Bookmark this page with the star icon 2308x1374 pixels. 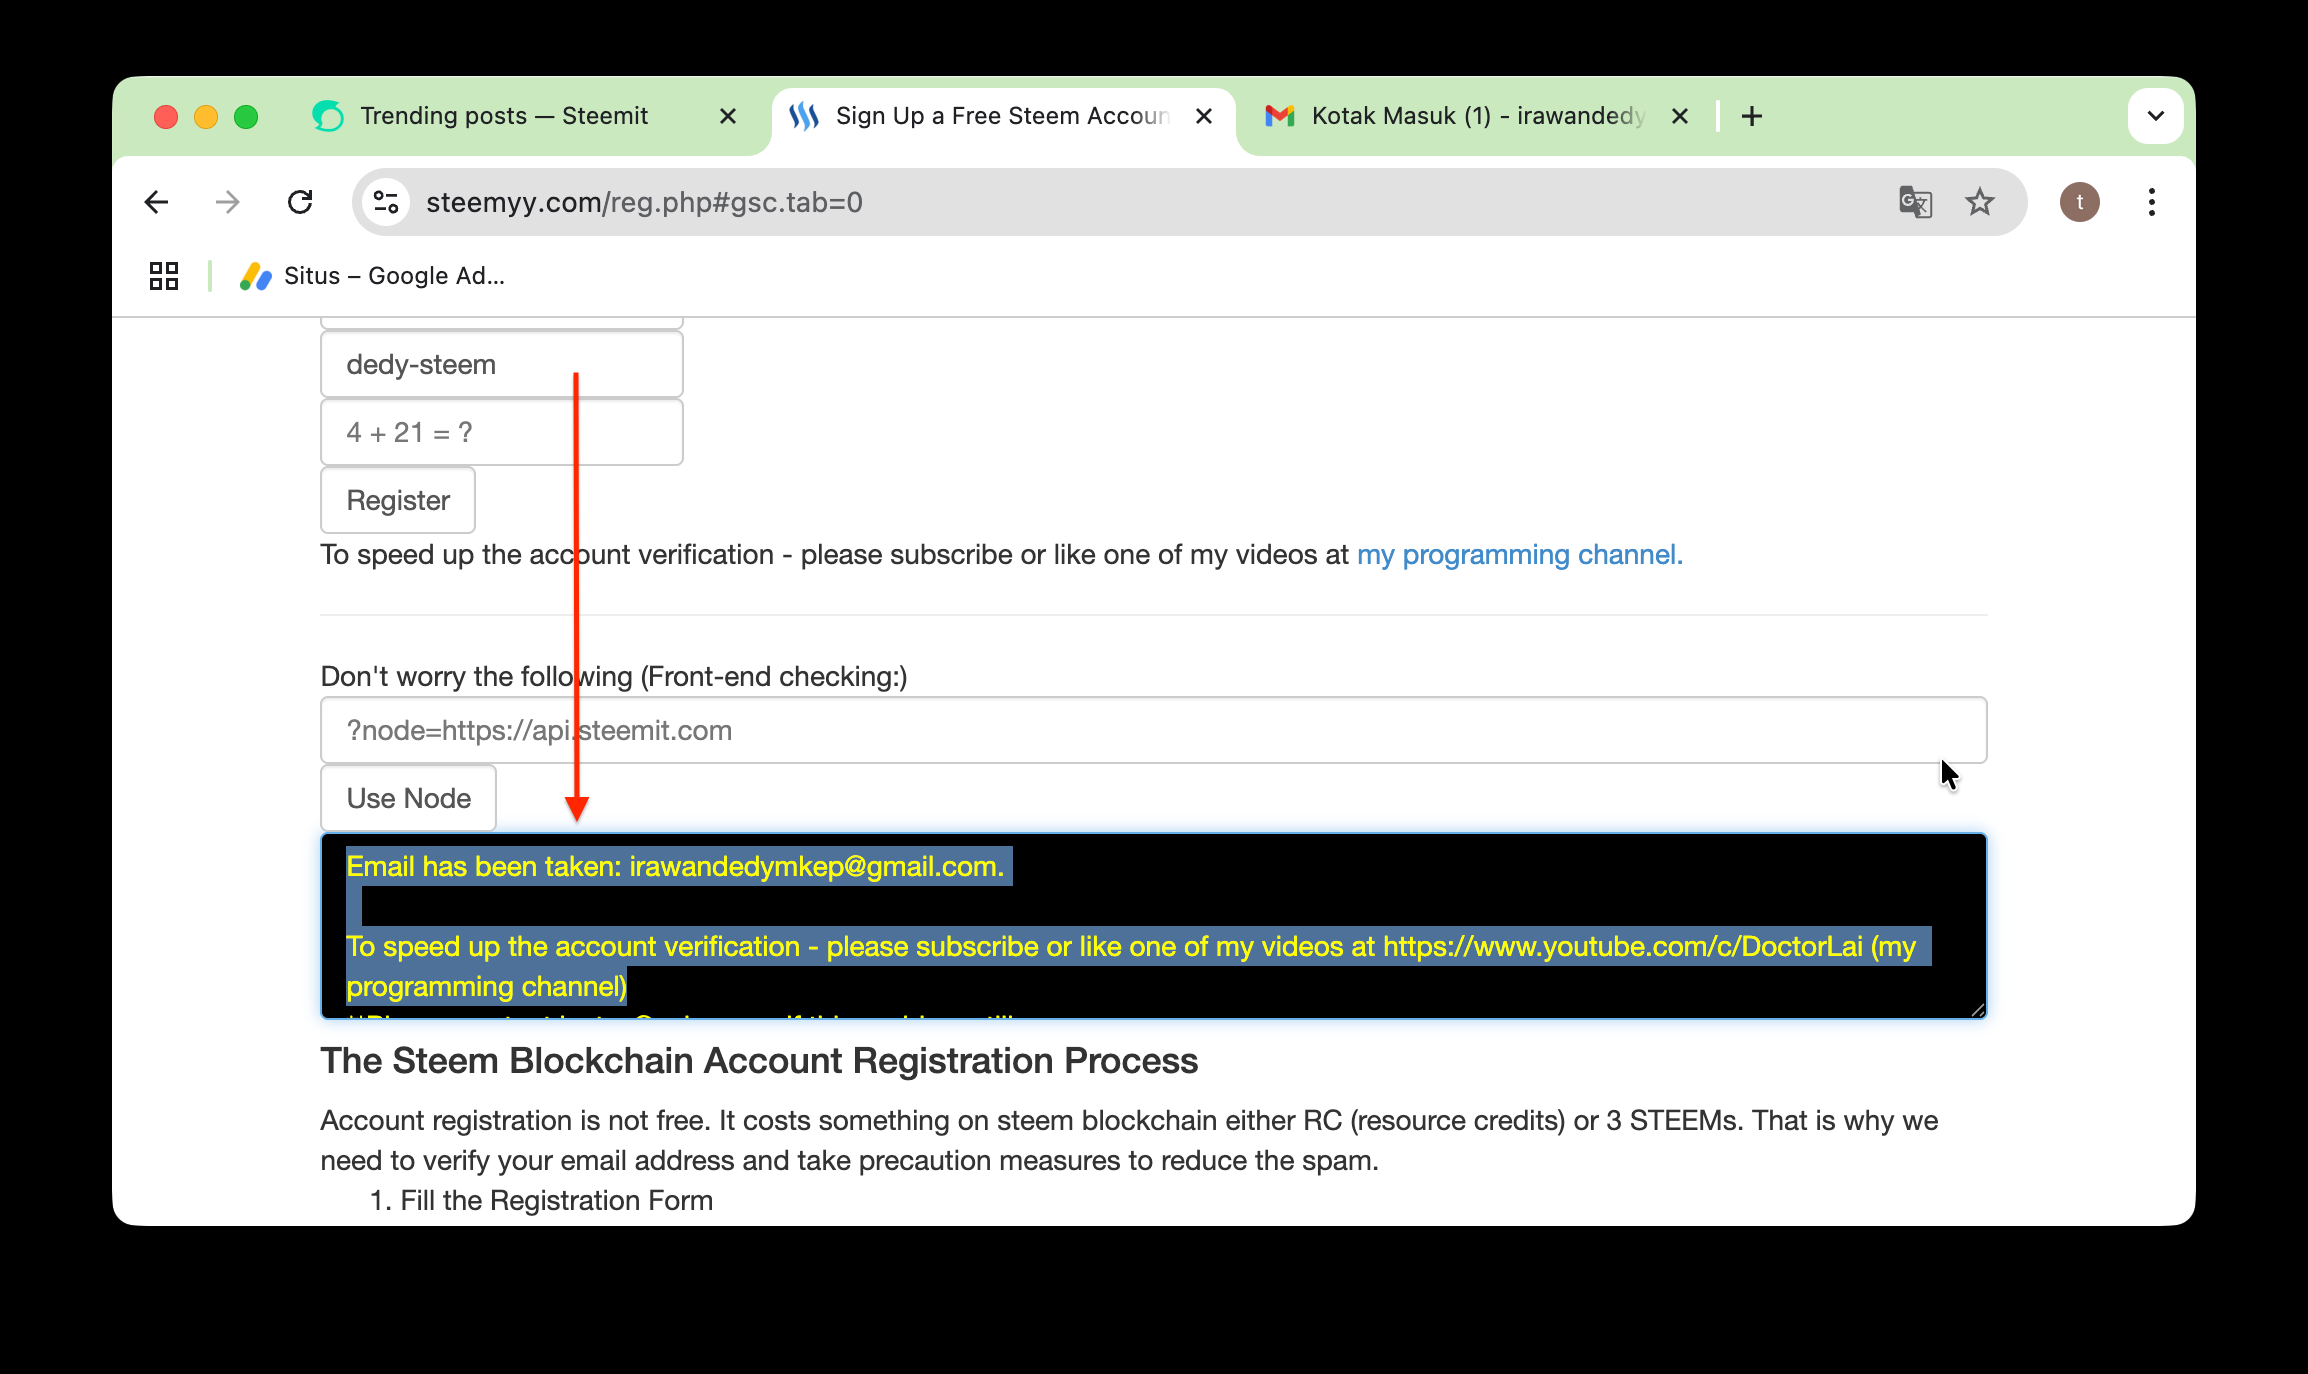pyautogui.click(x=1980, y=202)
